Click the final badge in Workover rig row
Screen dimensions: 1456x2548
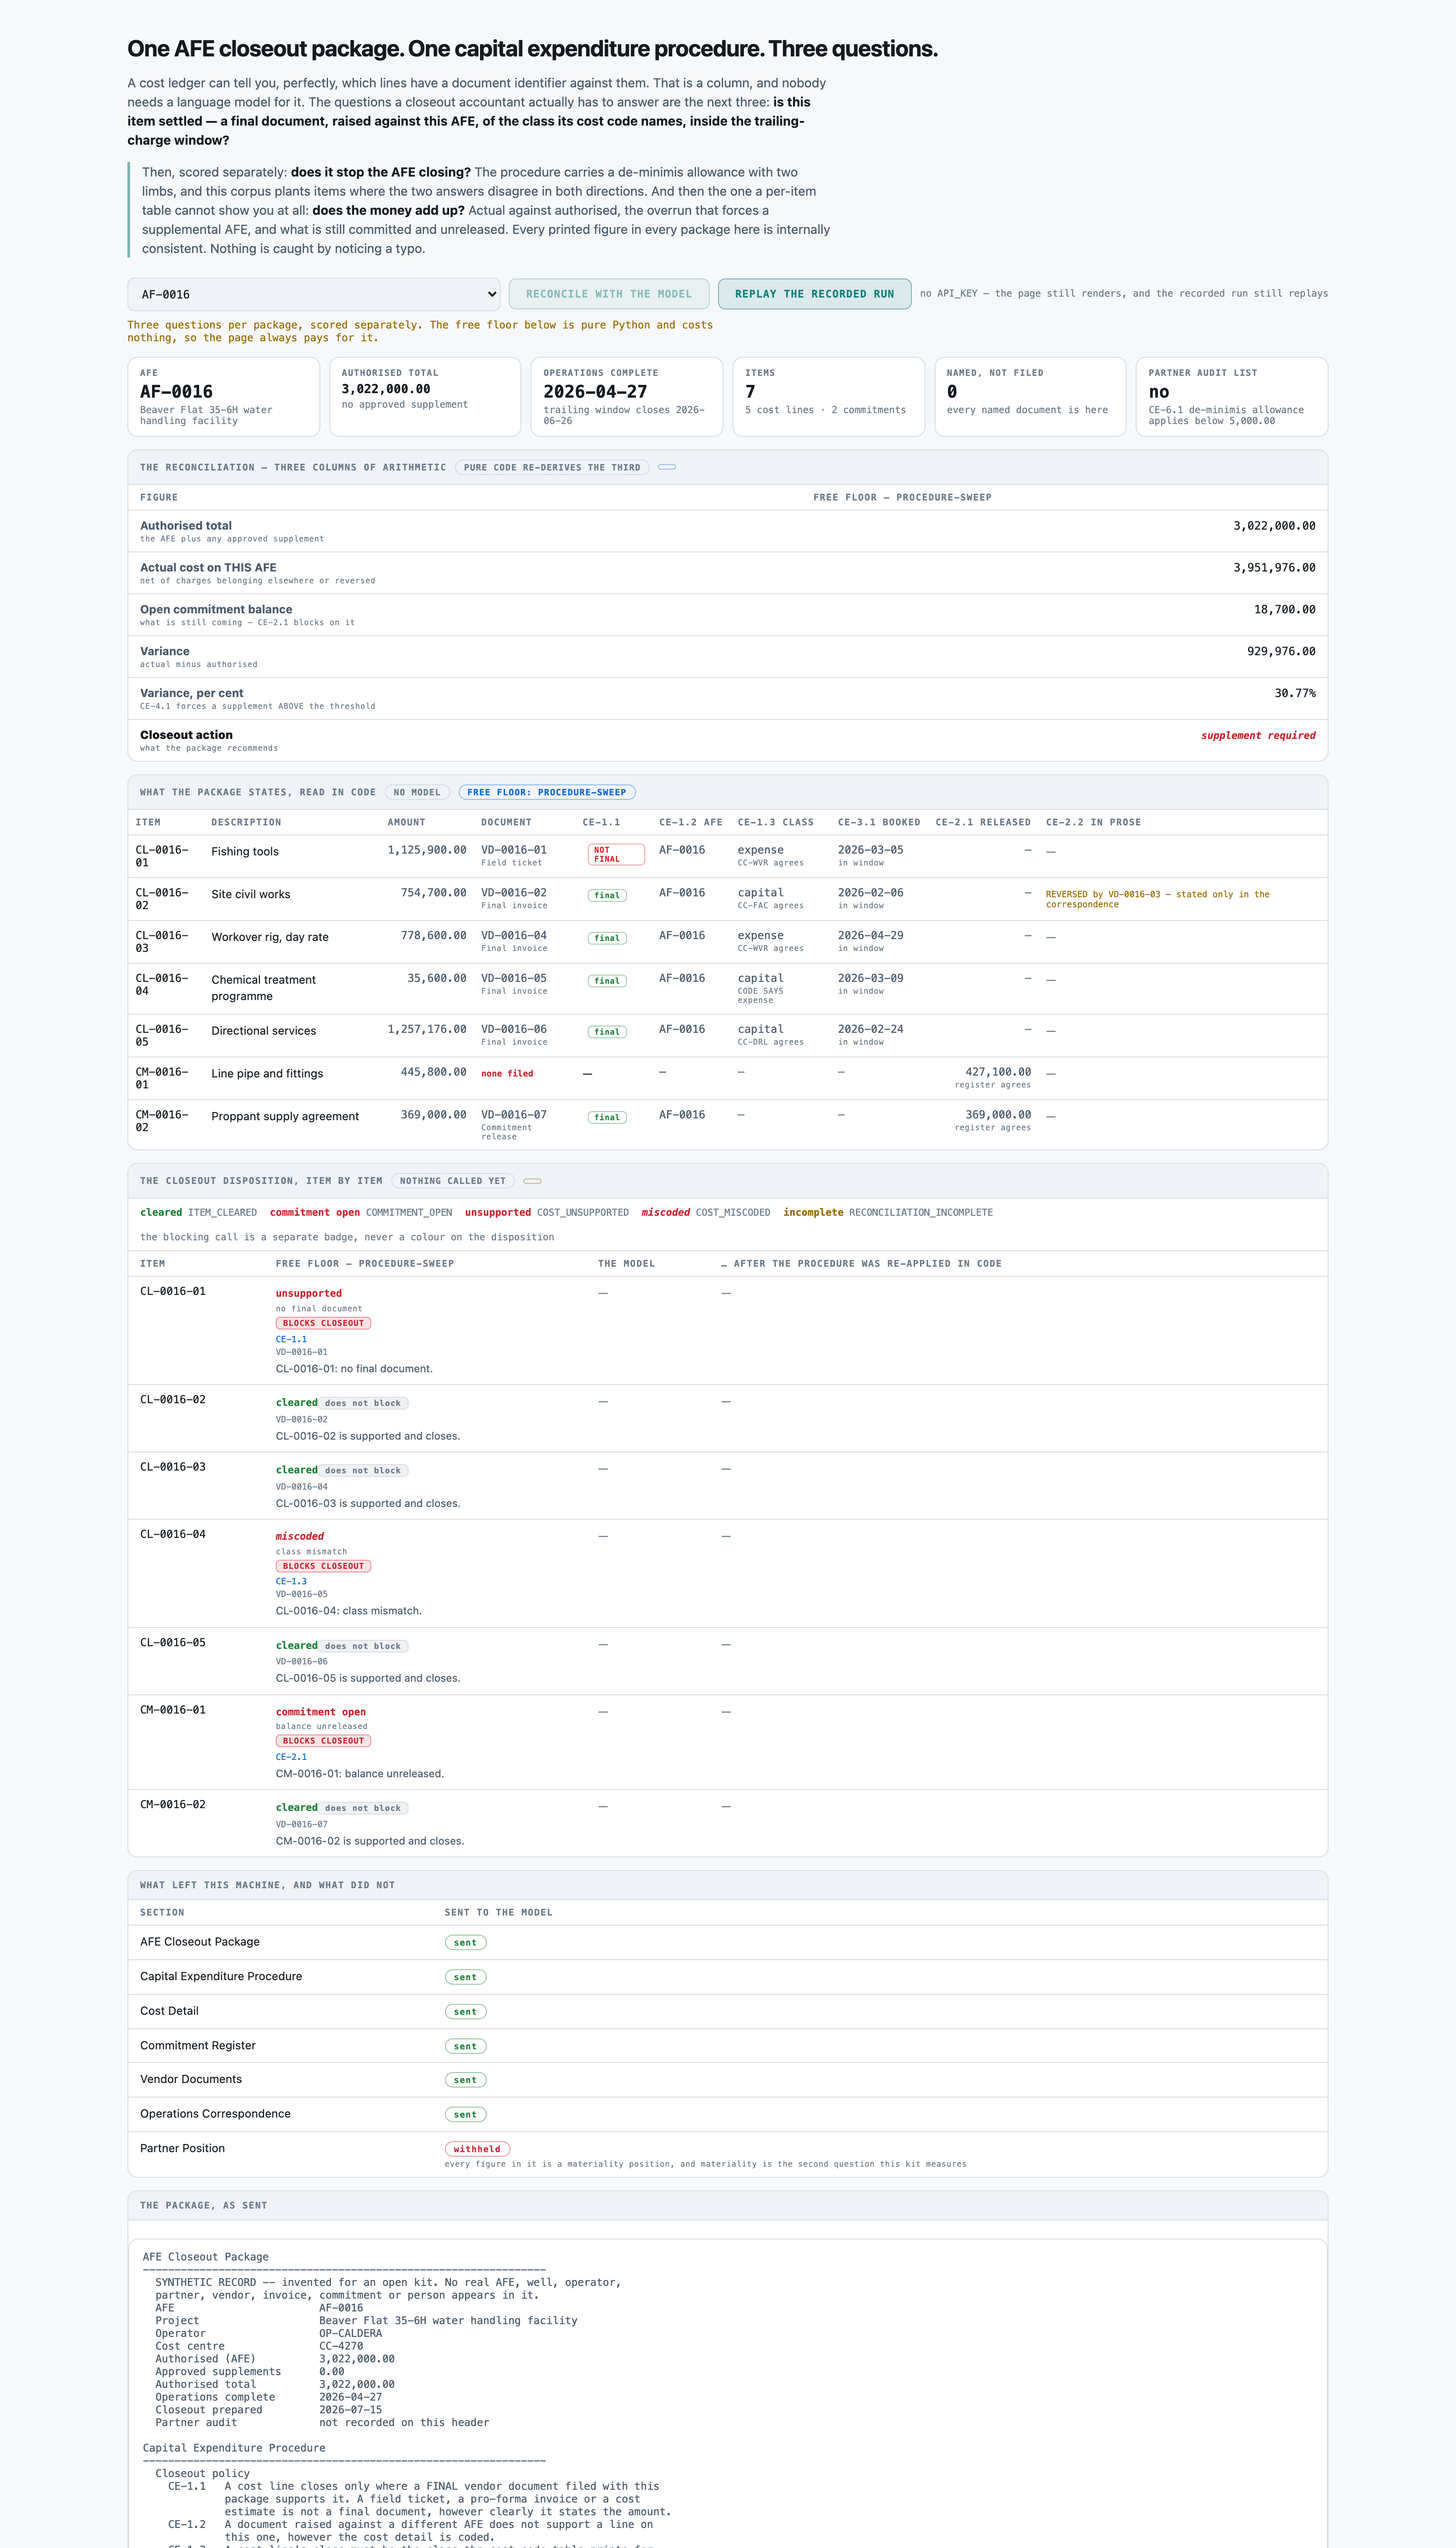tap(607, 938)
